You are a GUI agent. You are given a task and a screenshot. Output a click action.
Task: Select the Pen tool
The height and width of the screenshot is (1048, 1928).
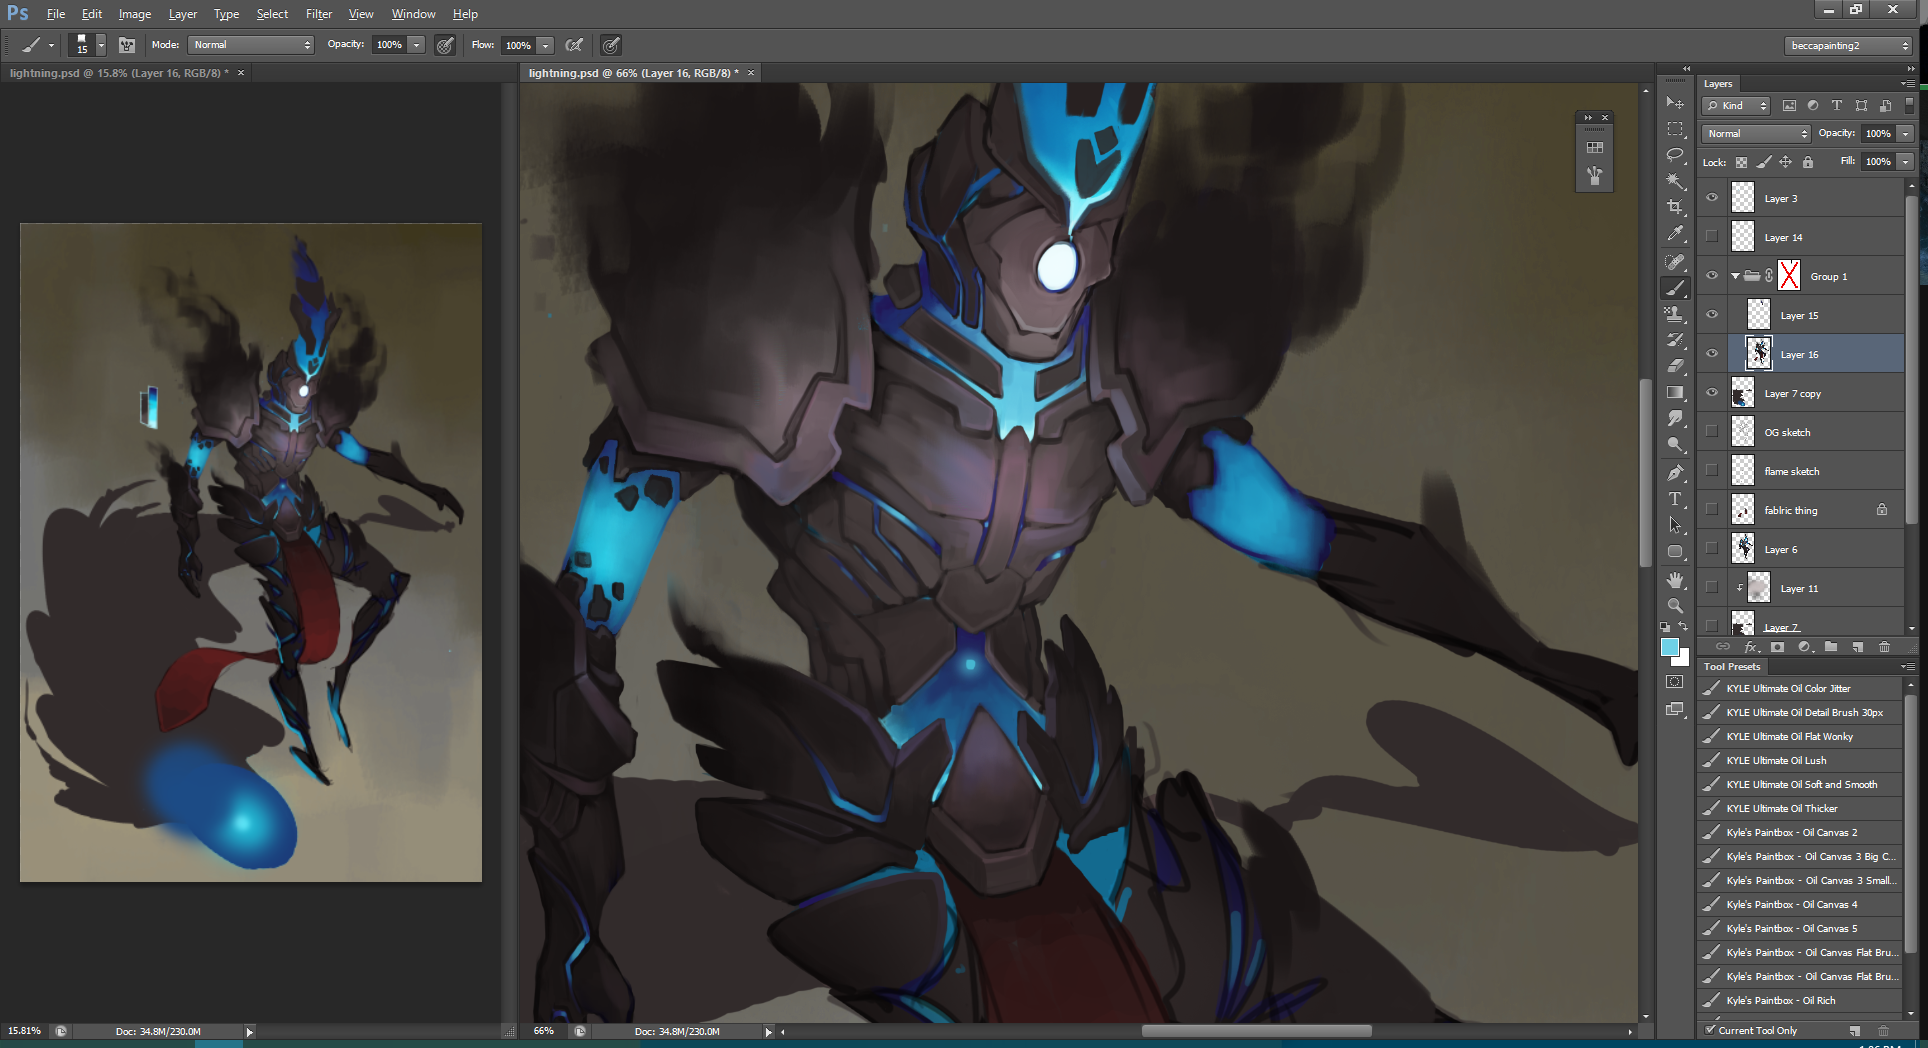coord(1675,472)
